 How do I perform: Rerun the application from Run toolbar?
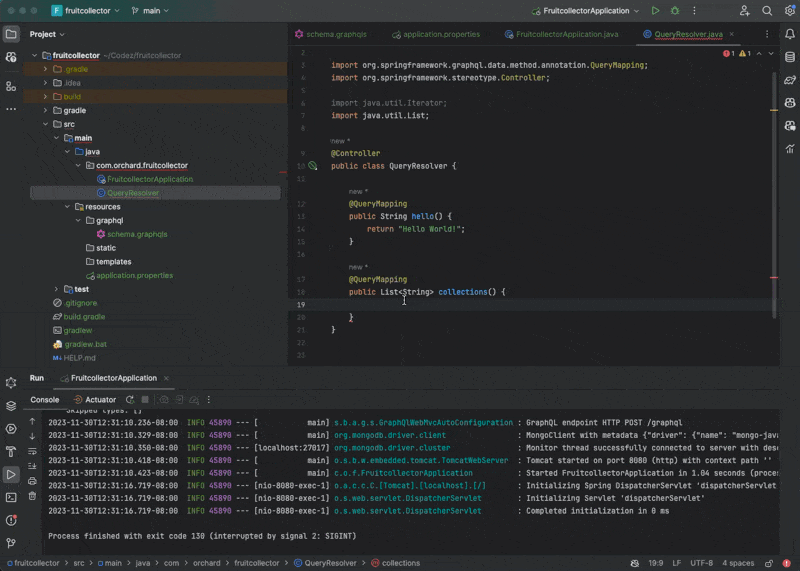tap(130, 400)
